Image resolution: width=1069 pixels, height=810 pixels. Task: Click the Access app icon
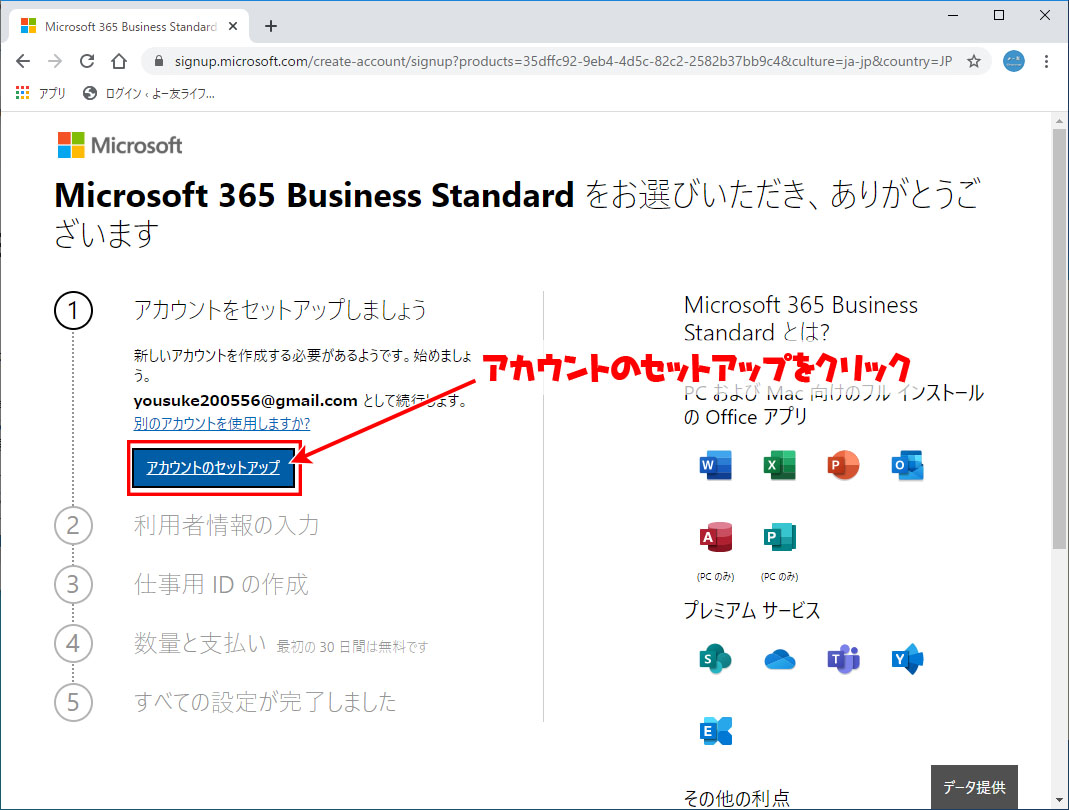click(715, 537)
